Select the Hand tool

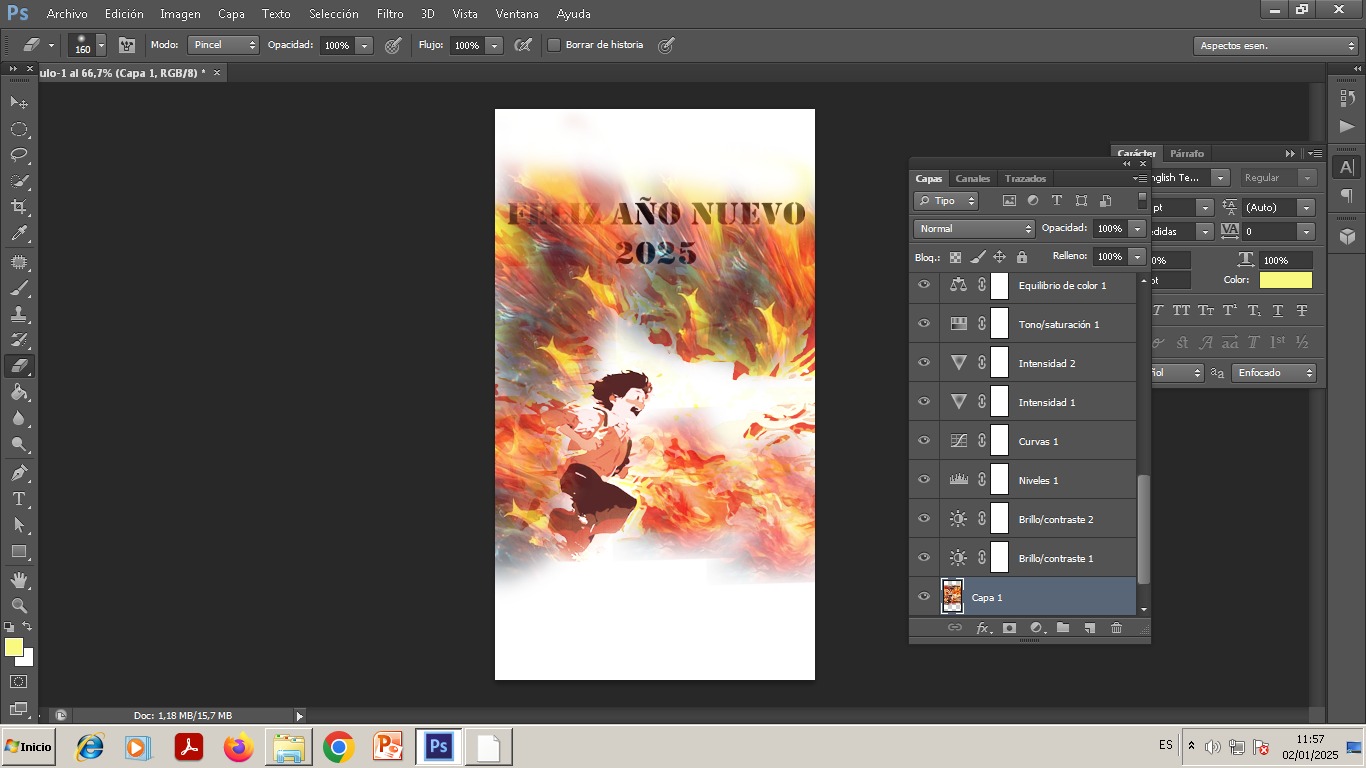19,579
